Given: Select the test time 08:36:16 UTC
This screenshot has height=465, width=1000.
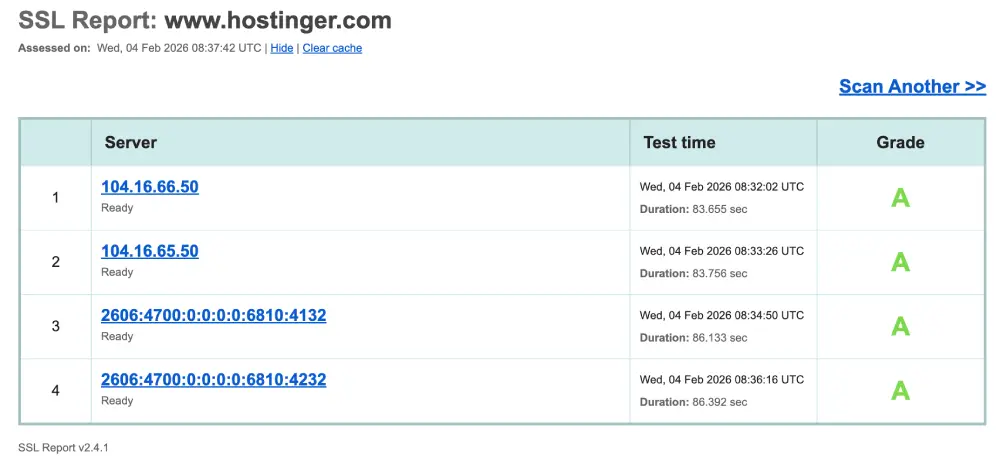Looking at the screenshot, I should tap(722, 380).
